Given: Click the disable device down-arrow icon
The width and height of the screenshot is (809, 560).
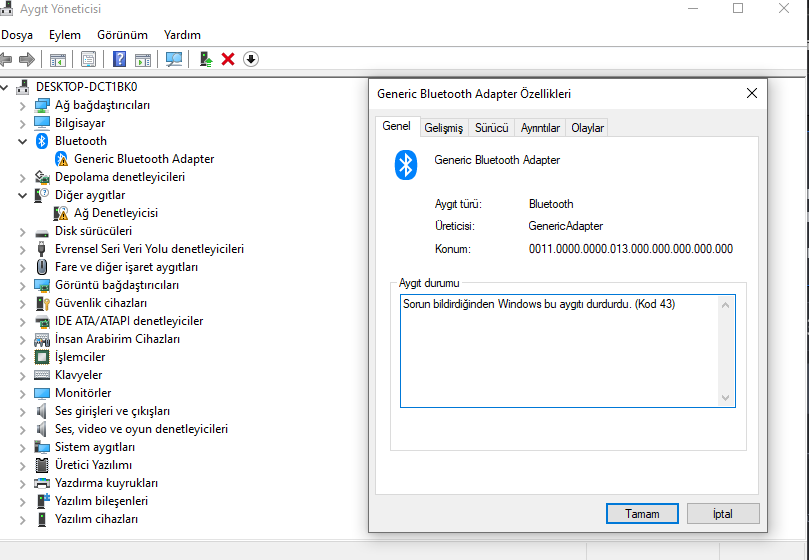Looking at the screenshot, I should [x=251, y=59].
